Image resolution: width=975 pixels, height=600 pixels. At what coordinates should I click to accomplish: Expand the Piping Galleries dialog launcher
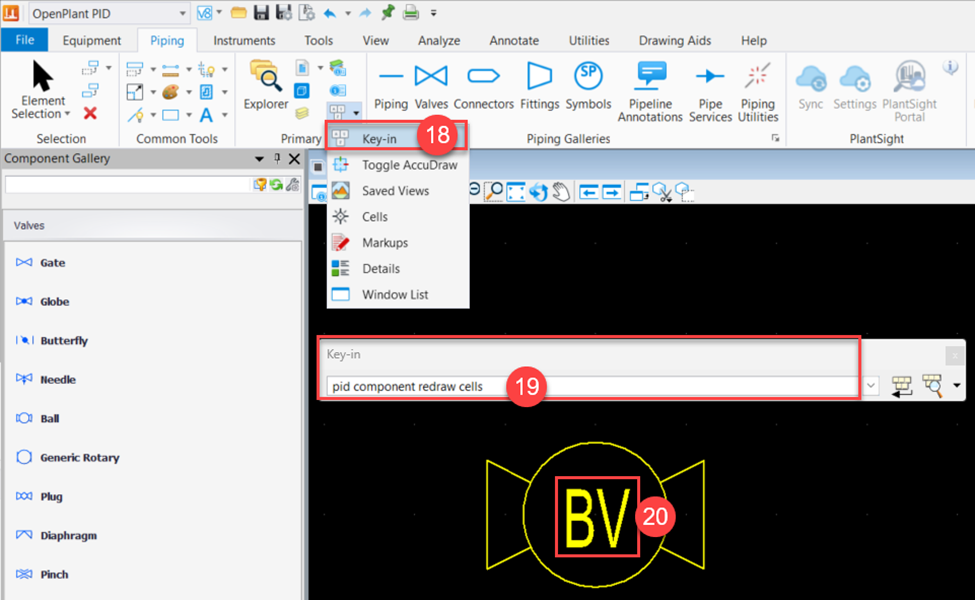(x=775, y=139)
